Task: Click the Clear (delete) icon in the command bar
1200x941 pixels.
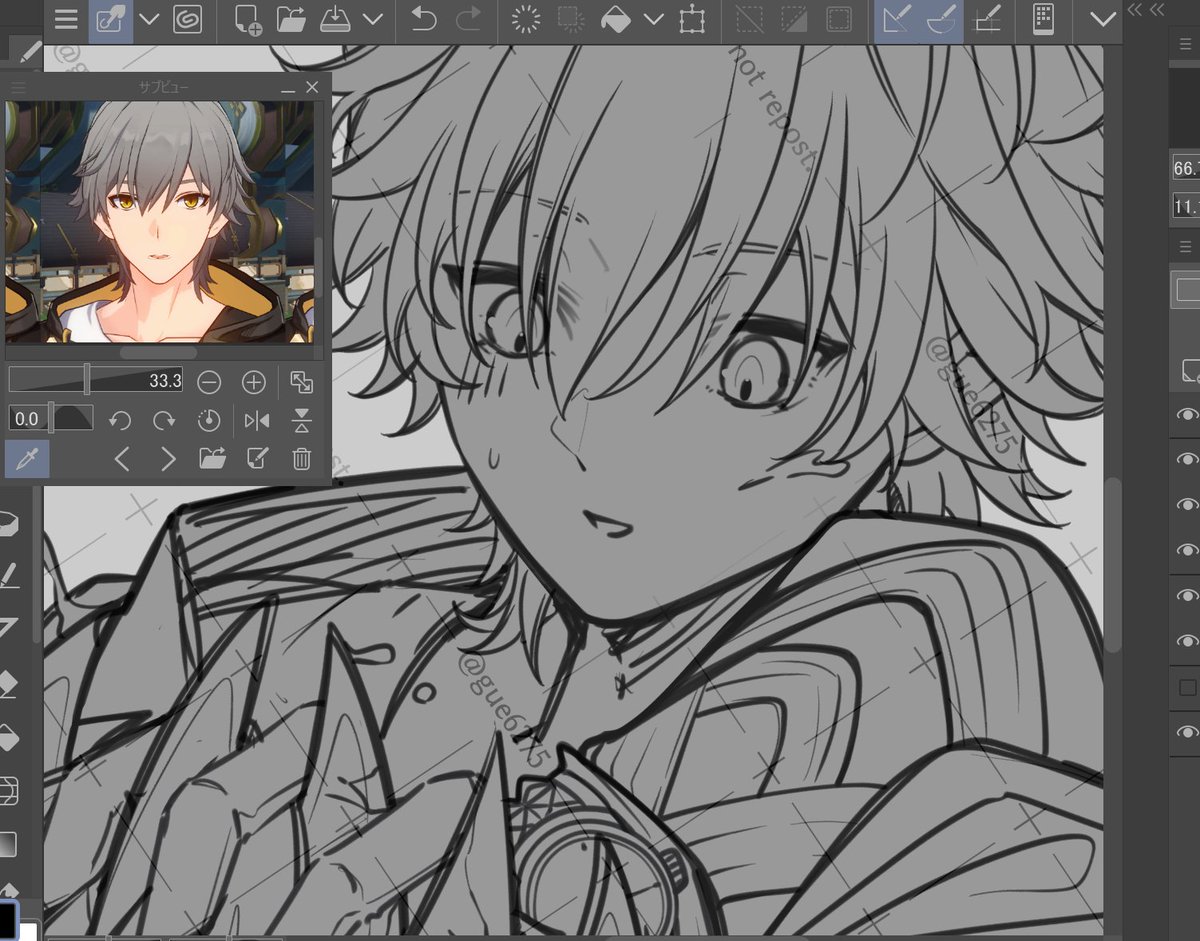Action: (x=527, y=20)
